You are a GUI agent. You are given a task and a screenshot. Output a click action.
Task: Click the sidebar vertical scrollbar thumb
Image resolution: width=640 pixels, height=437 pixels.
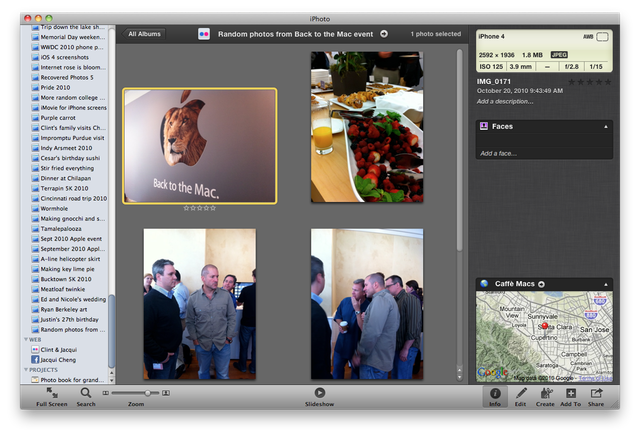coord(111,331)
